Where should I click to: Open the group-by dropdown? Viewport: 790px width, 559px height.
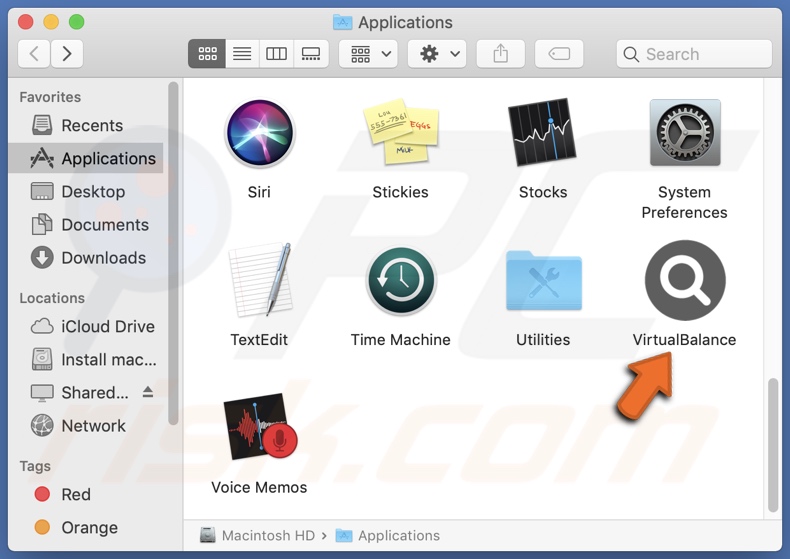click(x=368, y=53)
